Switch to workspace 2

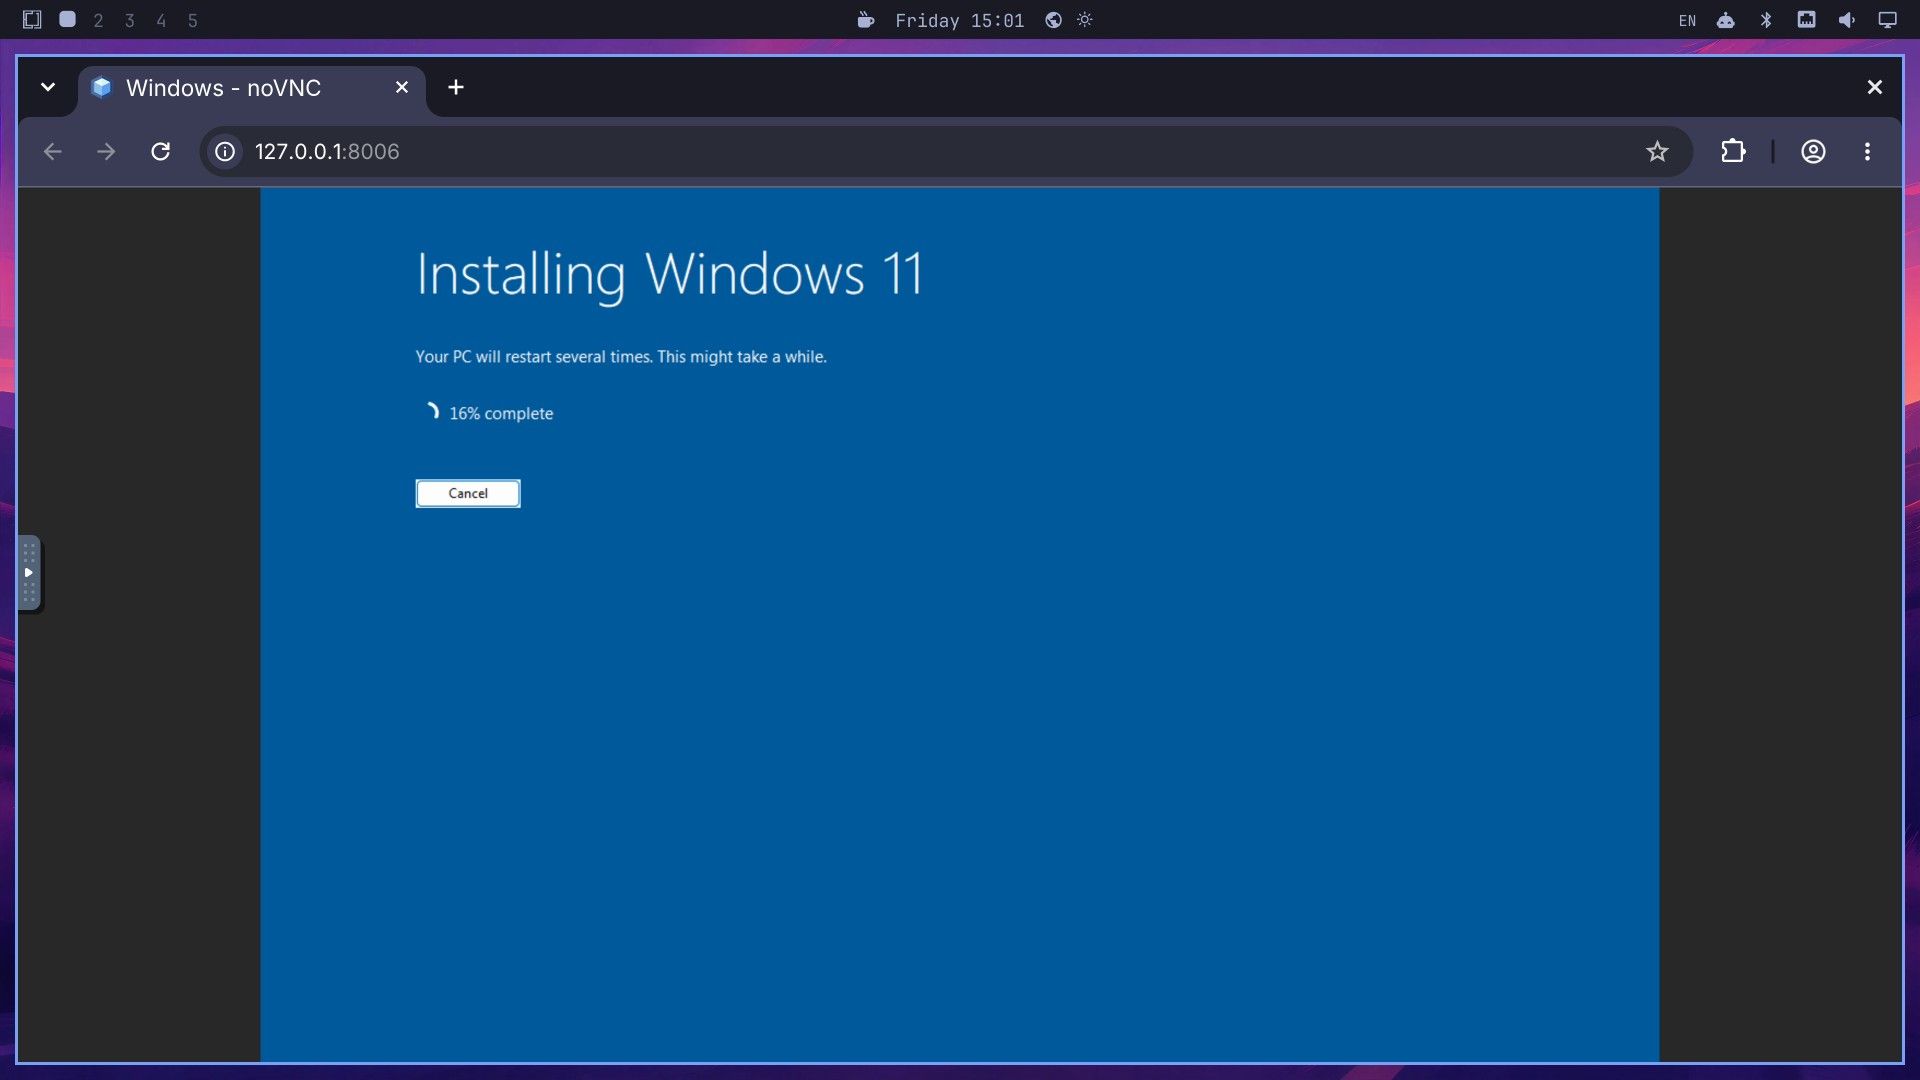98,20
